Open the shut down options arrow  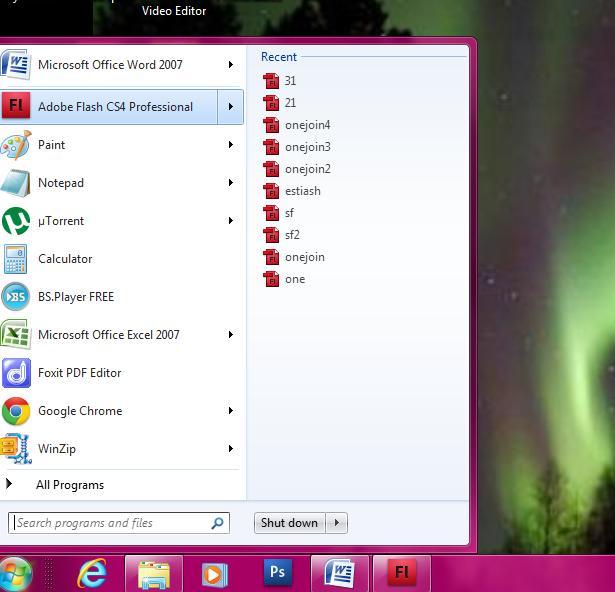pyautogui.click(x=337, y=523)
